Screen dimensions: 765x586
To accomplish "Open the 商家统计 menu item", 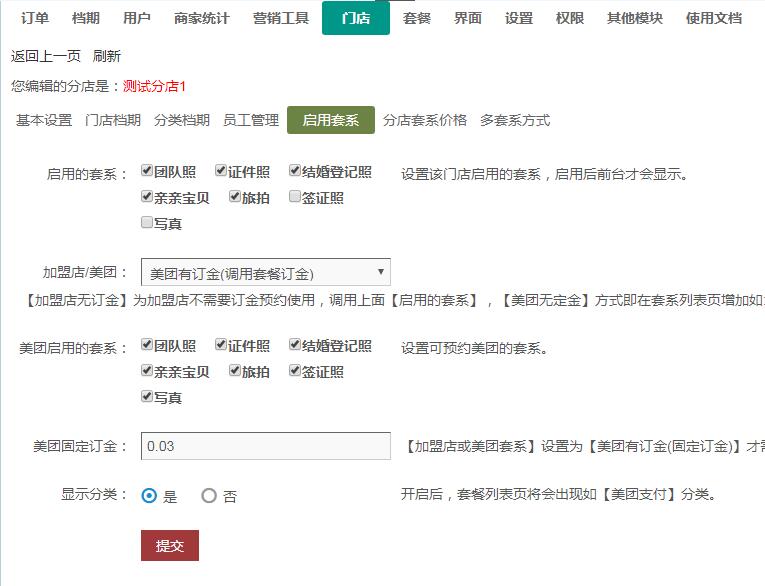I will 201,18.
